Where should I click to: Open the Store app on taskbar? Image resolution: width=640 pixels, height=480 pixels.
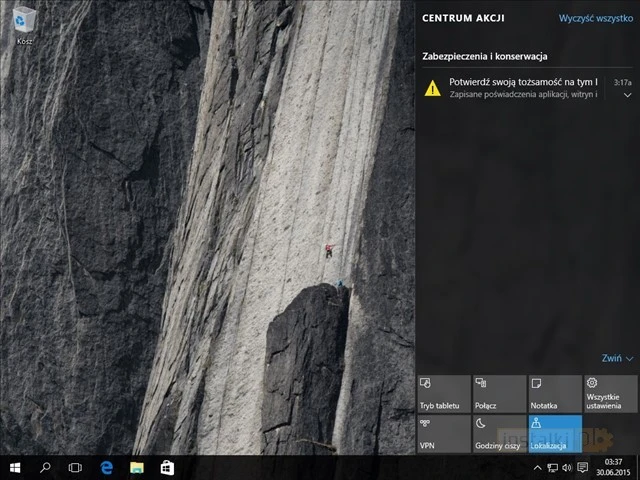point(167,467)
